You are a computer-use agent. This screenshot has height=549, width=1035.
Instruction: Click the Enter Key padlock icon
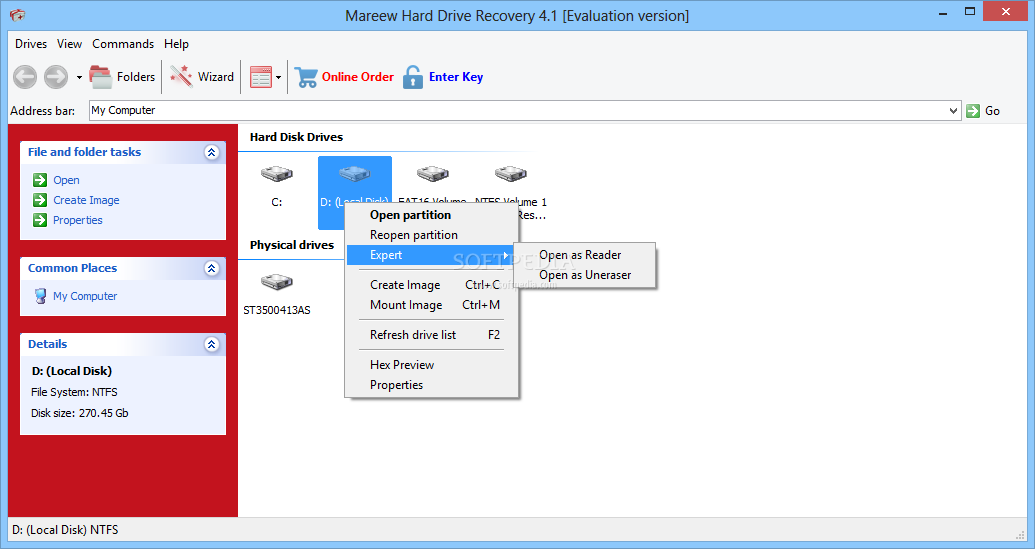pyautogui.click(x=413, y=77)
